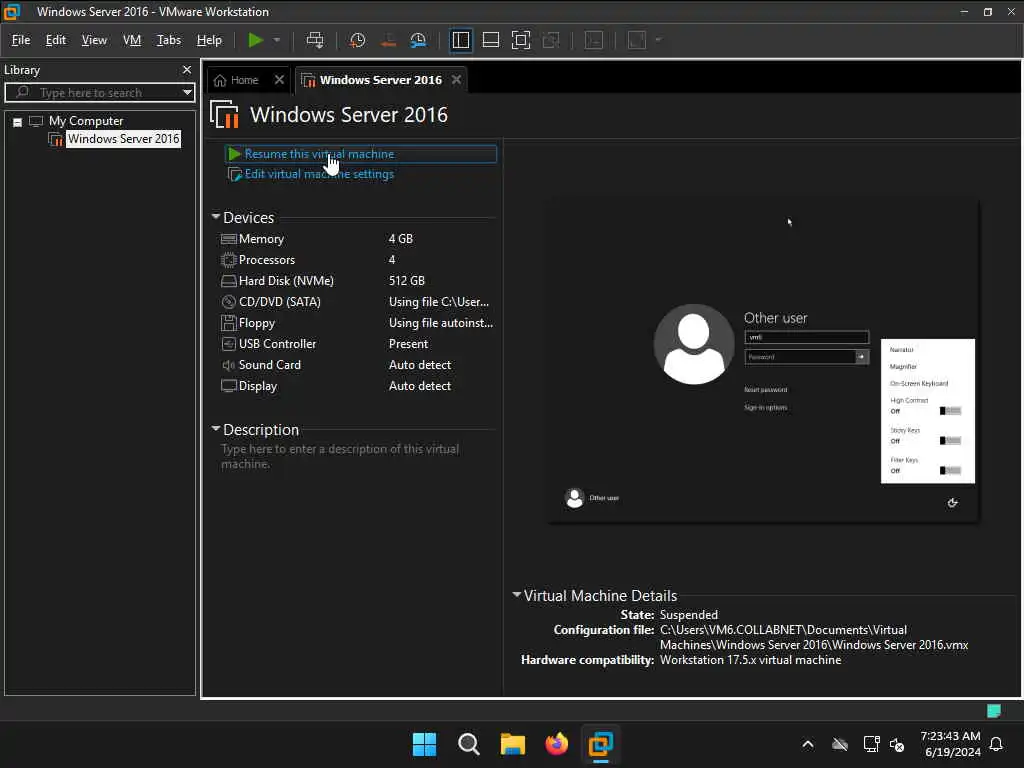Toggle the Show Library sidebar icon

(461, 40)
